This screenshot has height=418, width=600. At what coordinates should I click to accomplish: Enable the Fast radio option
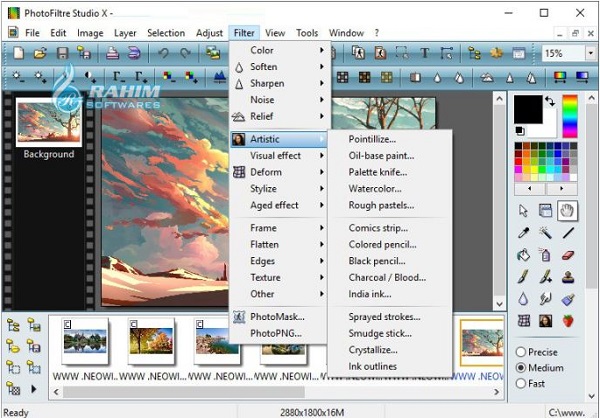click(521, 383)
